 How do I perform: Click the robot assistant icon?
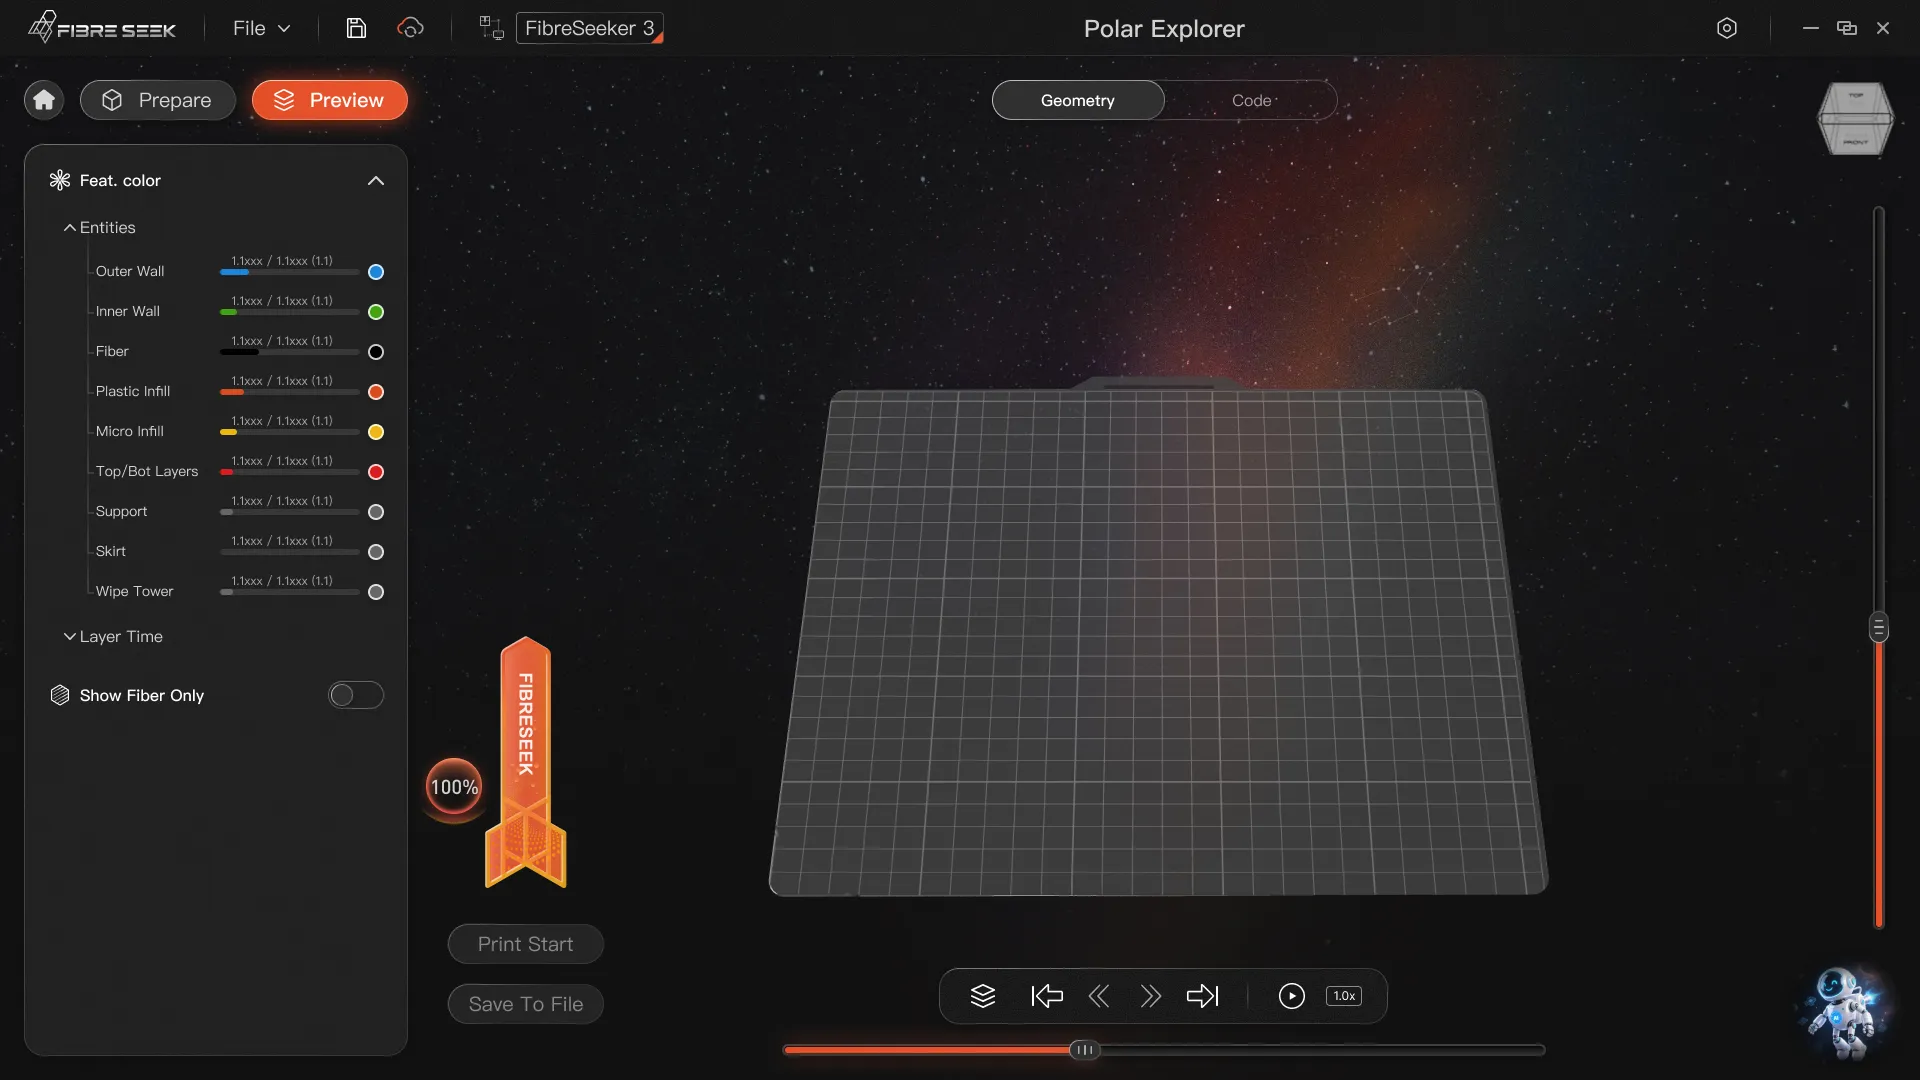point(1843,1012)
